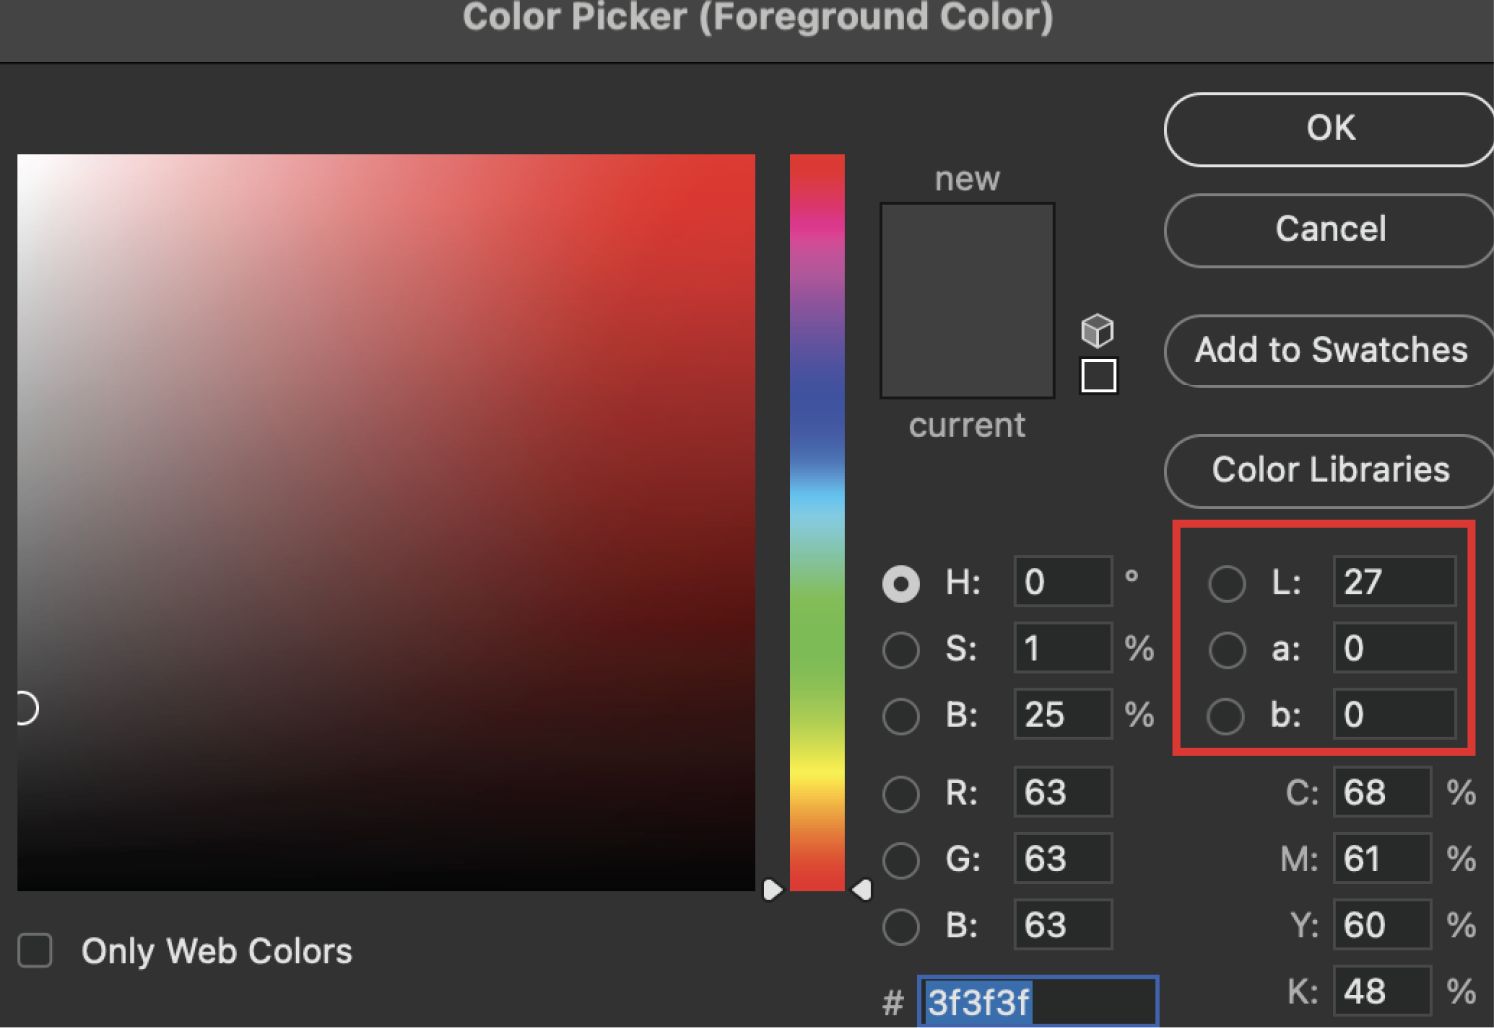
Task: Click the right hue slider arrow
Action: [x=862, y=889]
